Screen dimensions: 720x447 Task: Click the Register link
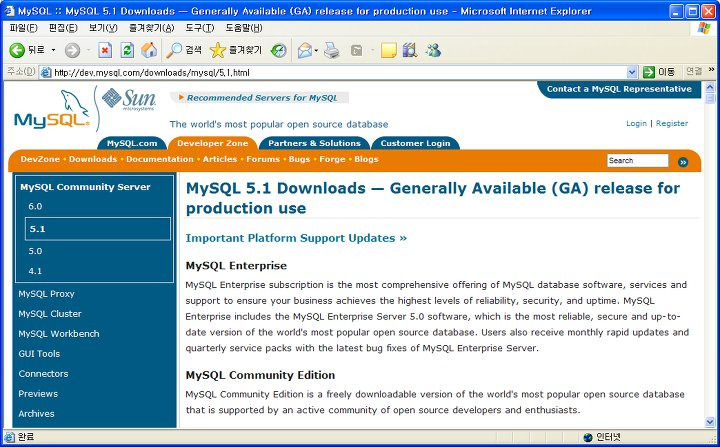[x=672, y=123]
